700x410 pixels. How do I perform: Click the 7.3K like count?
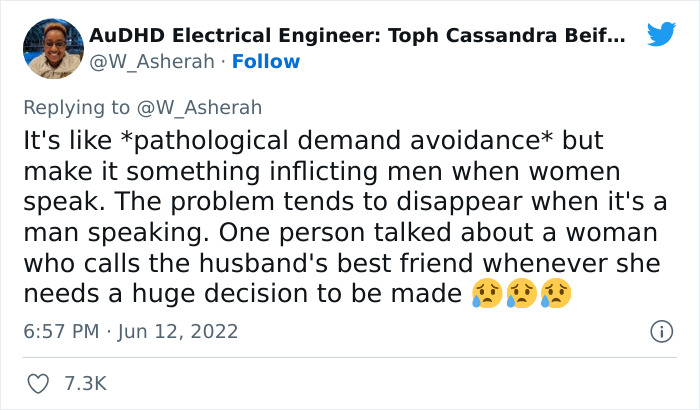(84, 383)
